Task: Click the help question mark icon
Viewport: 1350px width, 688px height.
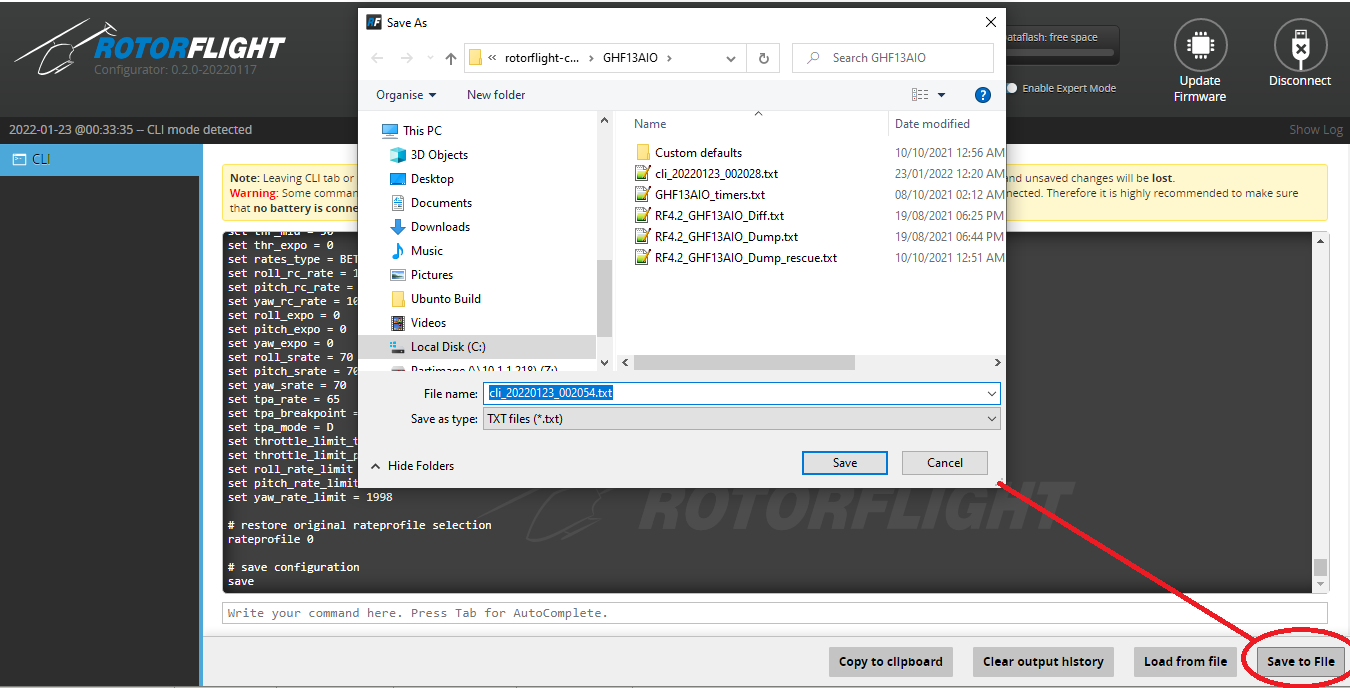Action: click(x=982, y=95)
